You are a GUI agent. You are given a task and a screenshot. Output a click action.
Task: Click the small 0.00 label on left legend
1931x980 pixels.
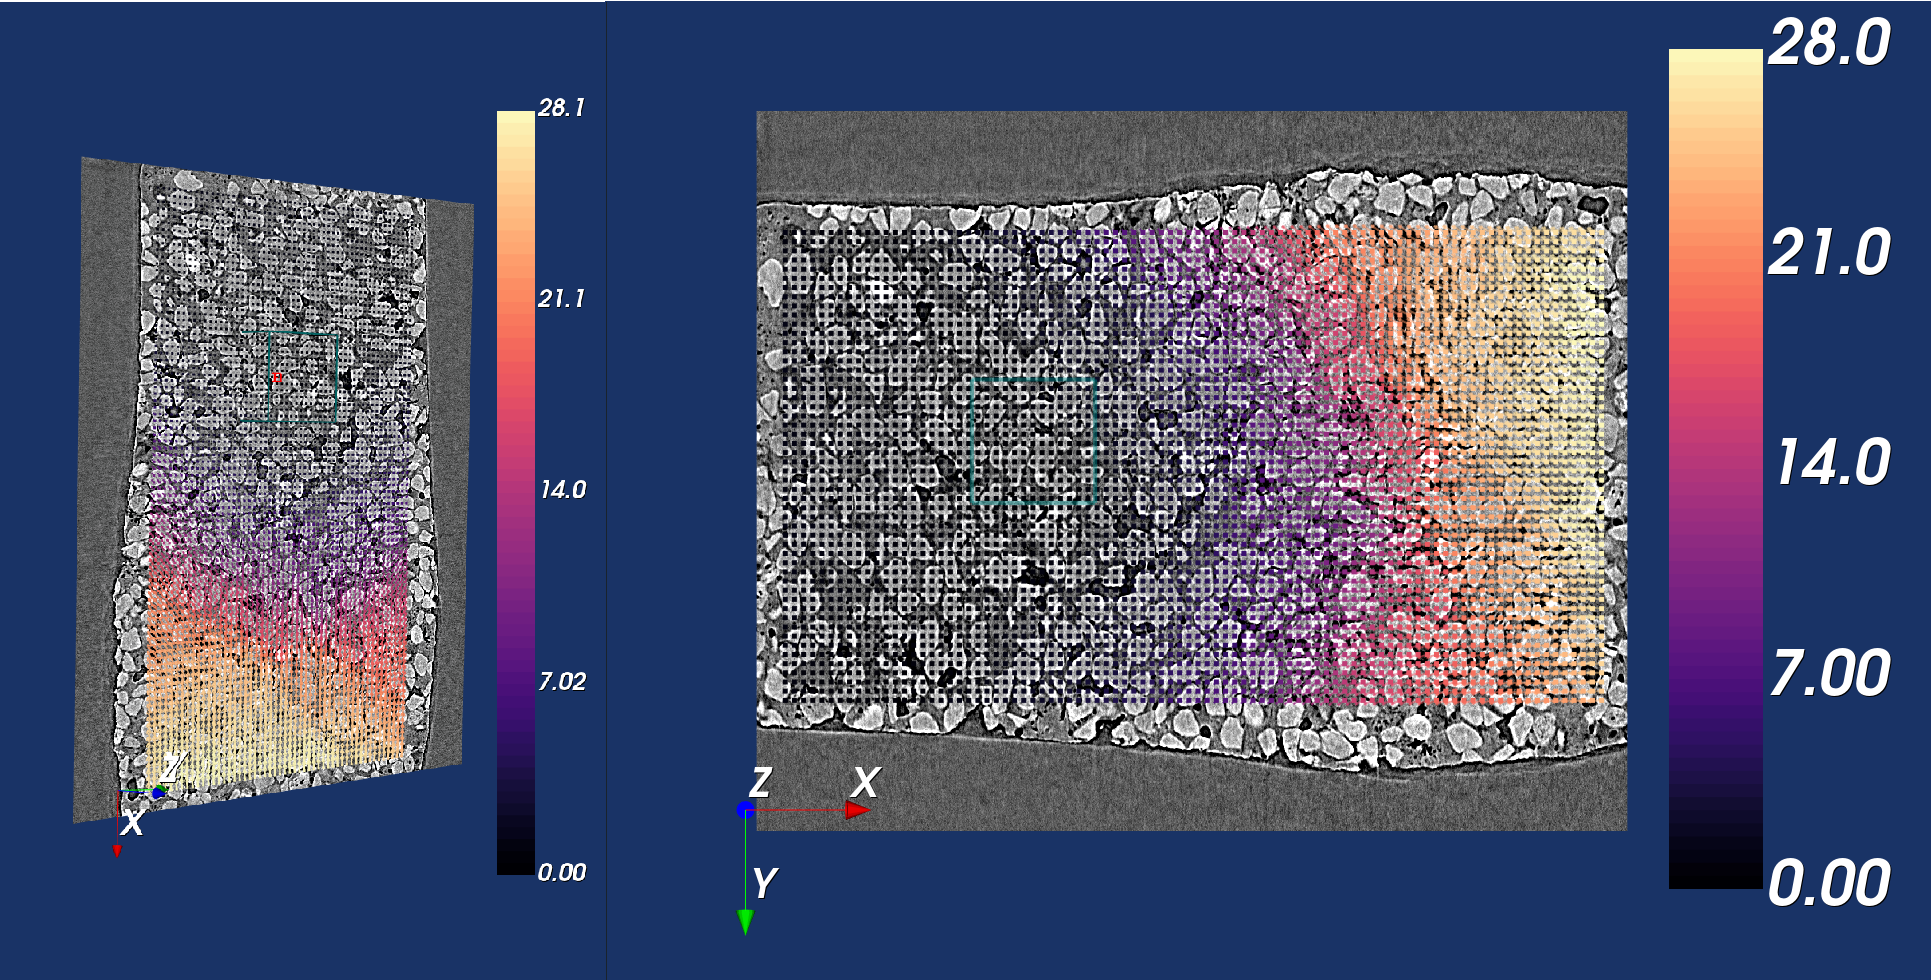point(561,872)
